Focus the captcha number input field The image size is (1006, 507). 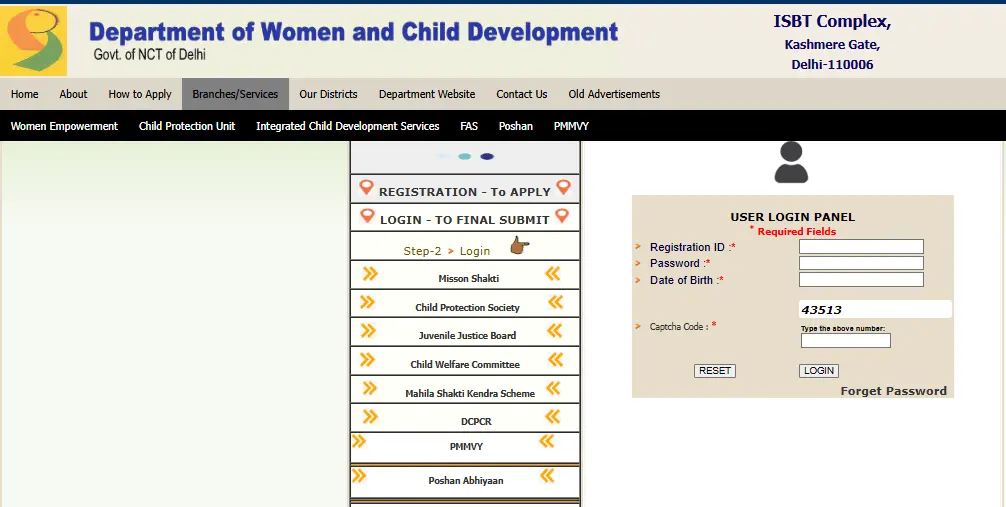[x=846, y=341]
